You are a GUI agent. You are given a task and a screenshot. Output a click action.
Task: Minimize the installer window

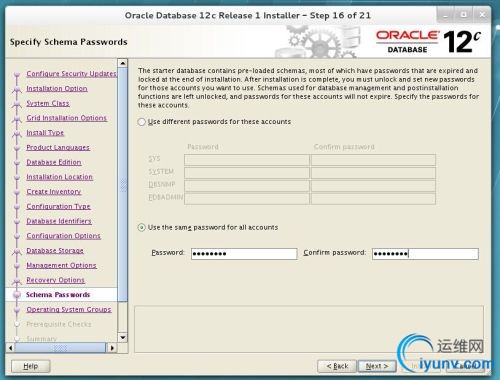coord(446,15)
